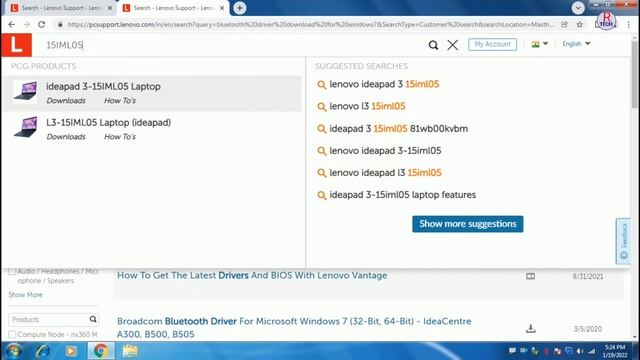Click the network signal tray icon
The height and width of the screenshot is (360, 640).
592,351
